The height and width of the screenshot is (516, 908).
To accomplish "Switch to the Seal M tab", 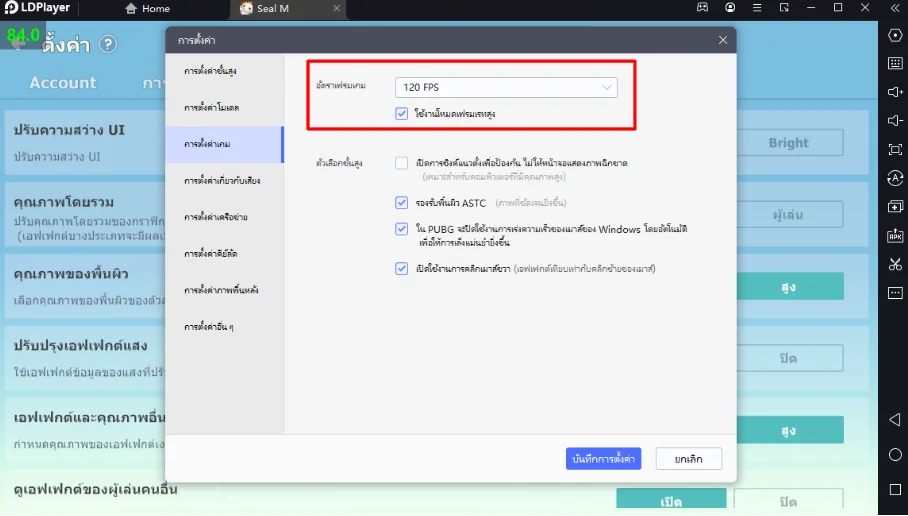I will (x=290, y=9).
